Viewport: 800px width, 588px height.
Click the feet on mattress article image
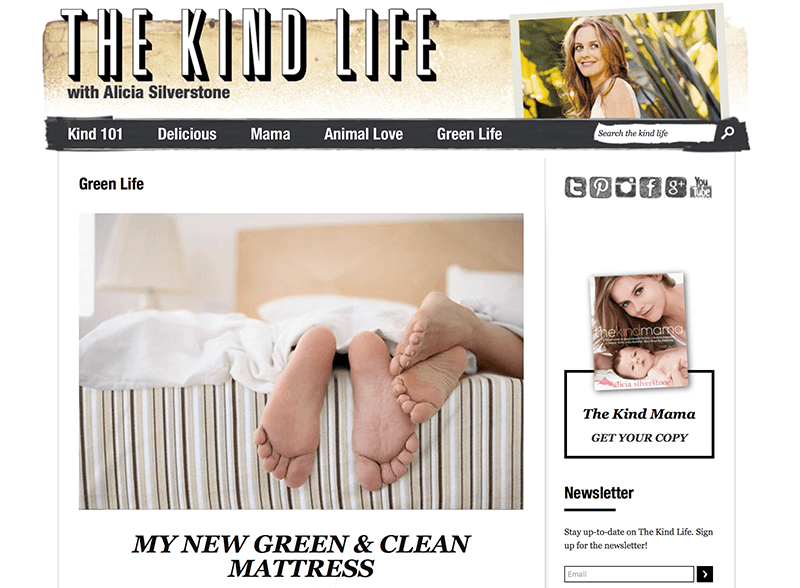(301, 361)
